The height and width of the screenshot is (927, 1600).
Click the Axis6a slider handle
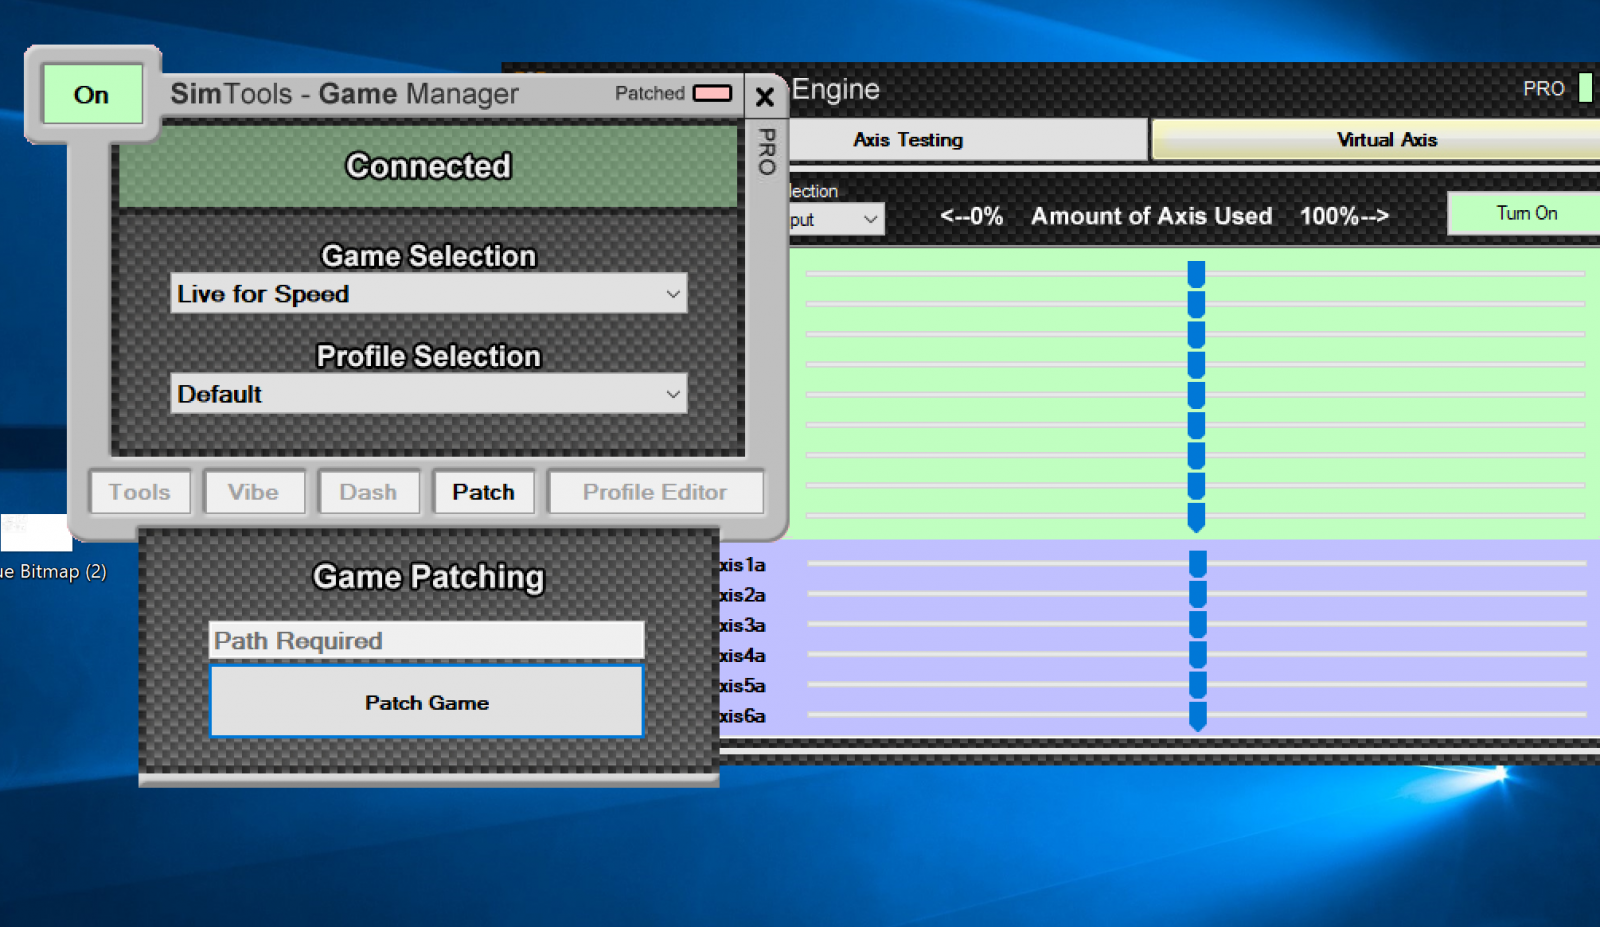pos(1197,716)
